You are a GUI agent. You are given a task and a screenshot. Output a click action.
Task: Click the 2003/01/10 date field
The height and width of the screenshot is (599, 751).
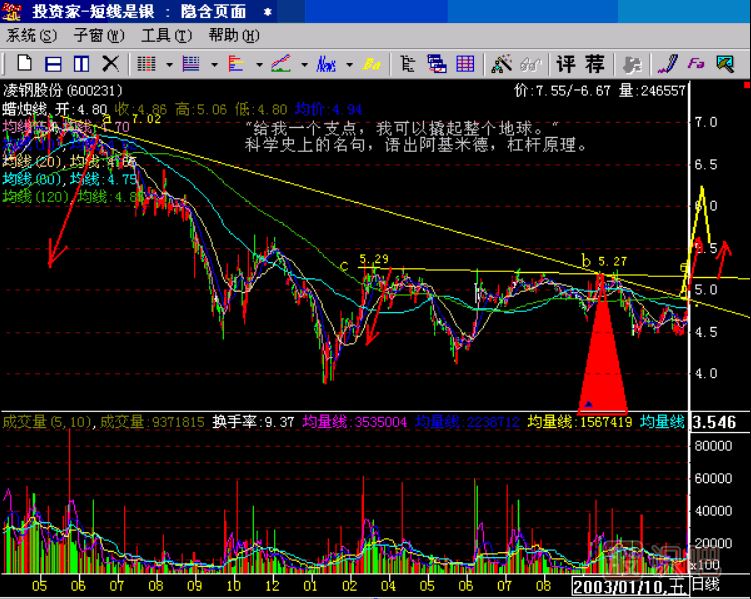pos(625,583)
